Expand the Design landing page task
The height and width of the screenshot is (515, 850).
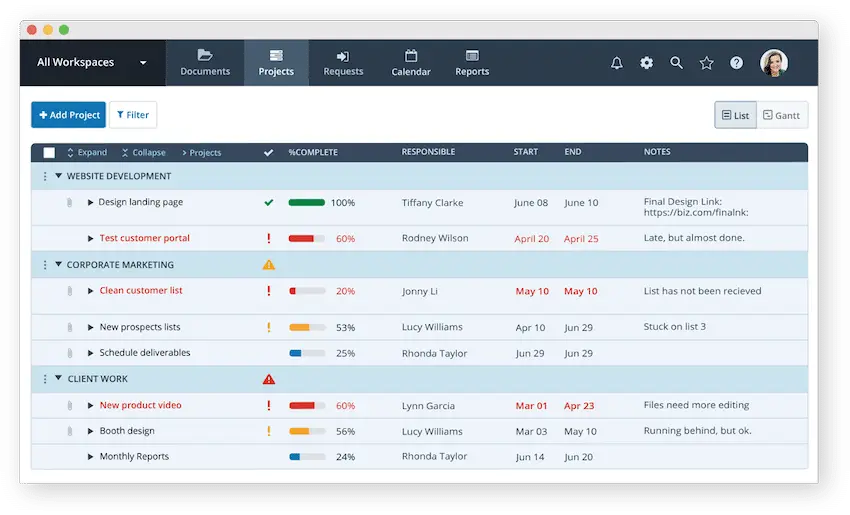click(x=91, y=203)
